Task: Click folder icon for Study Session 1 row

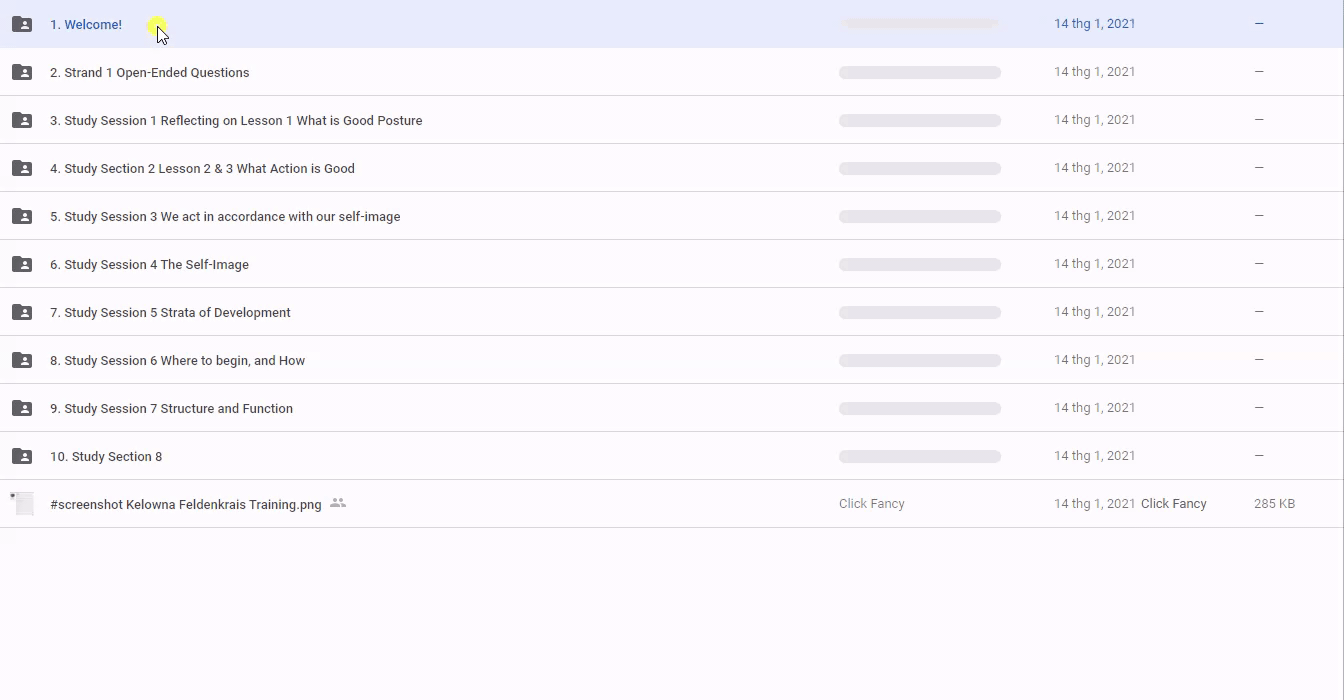Action: pos(22,120)
